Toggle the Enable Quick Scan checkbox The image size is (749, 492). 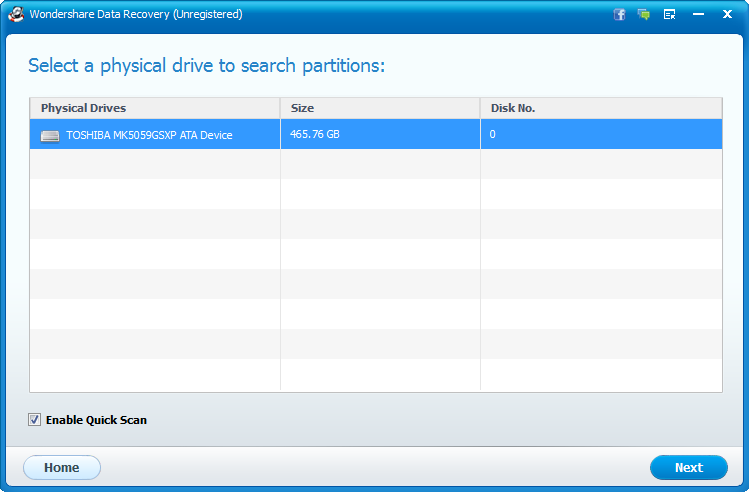pos(35,420)
